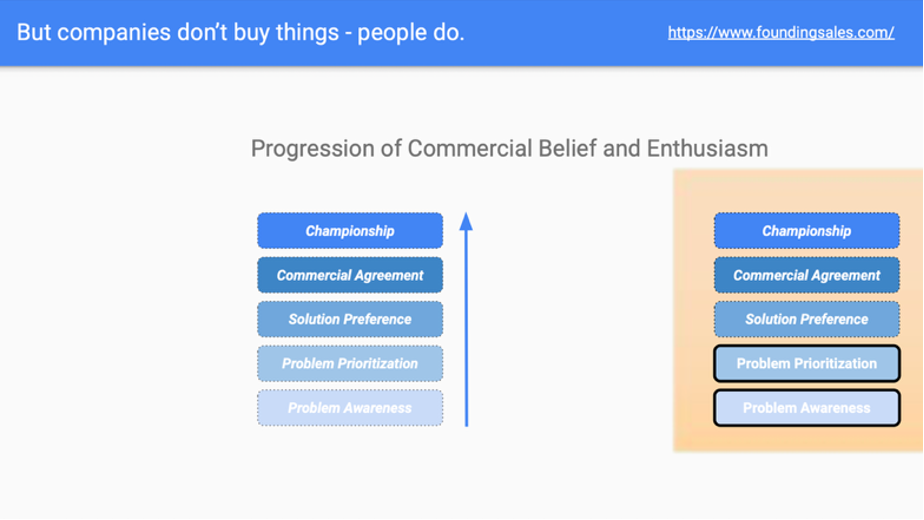Select the bold-outlined Problem Awareness box

pyautogui.click(x=806, y=408)
